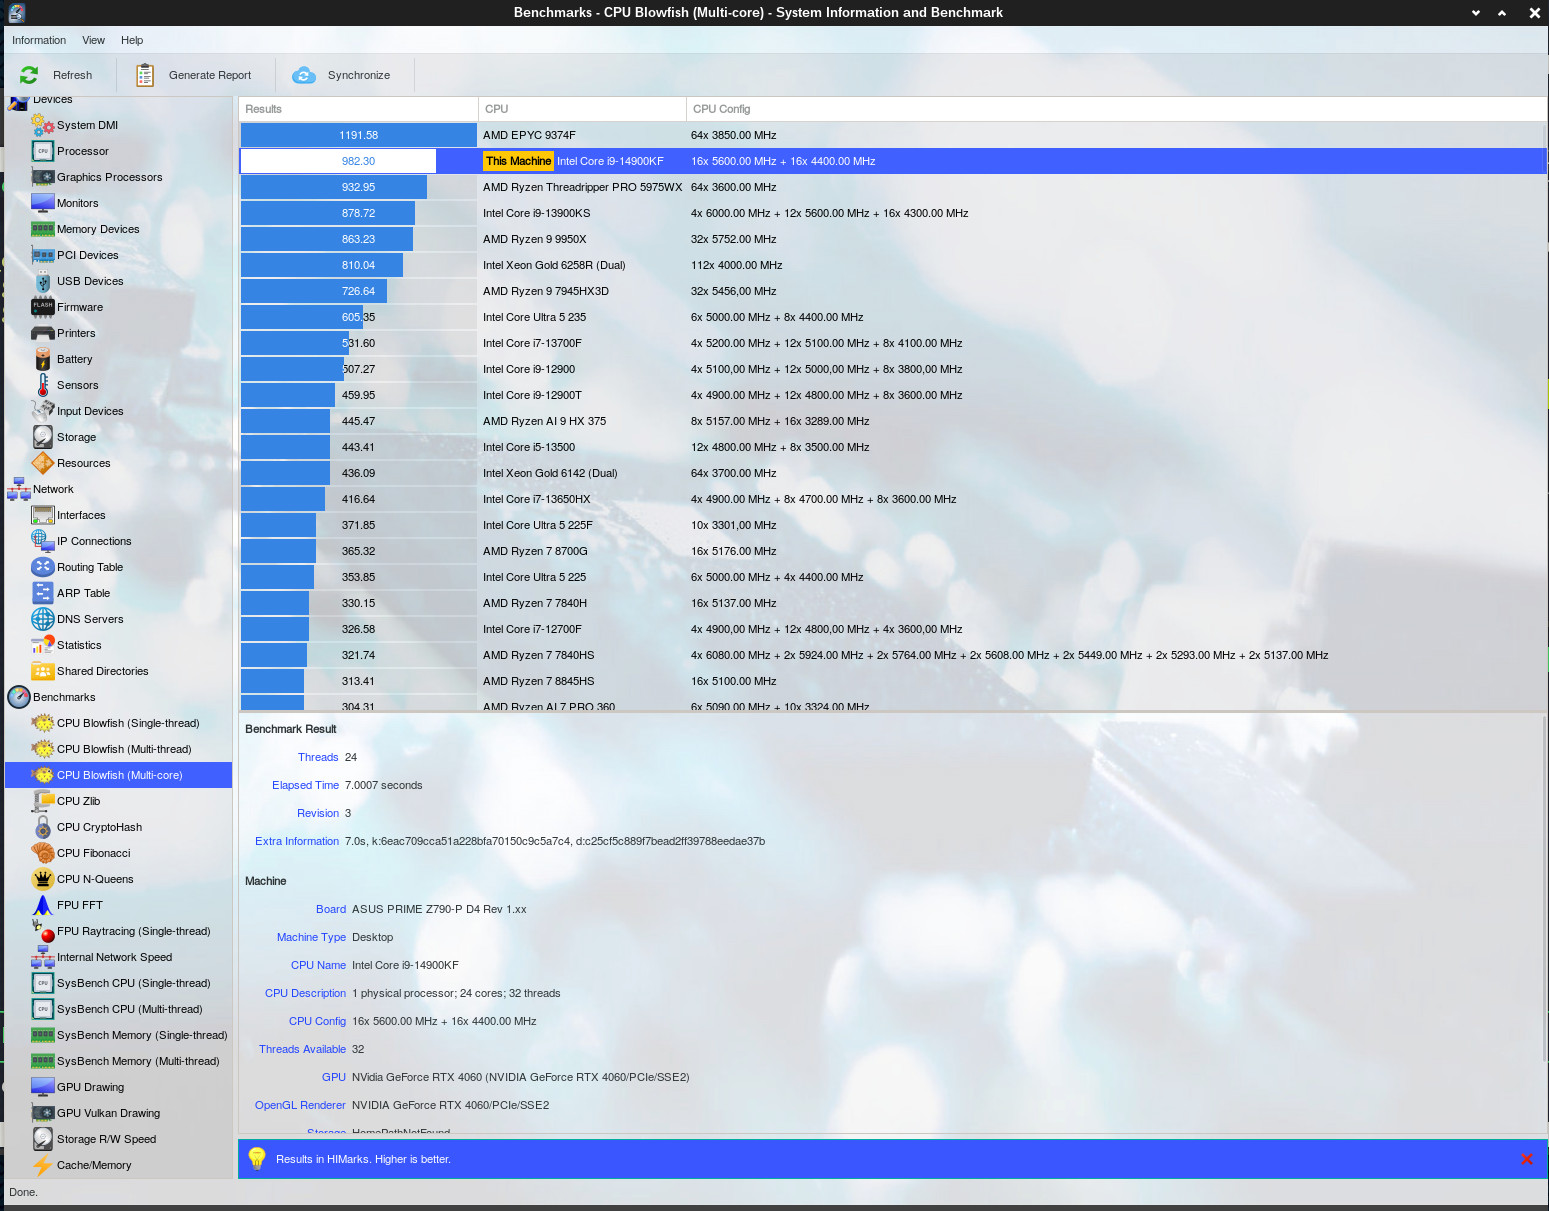Select the CPU Fibonacci shell icon
The width and height of the screenshot is (1549, 1211).
(x=43, y=853)
